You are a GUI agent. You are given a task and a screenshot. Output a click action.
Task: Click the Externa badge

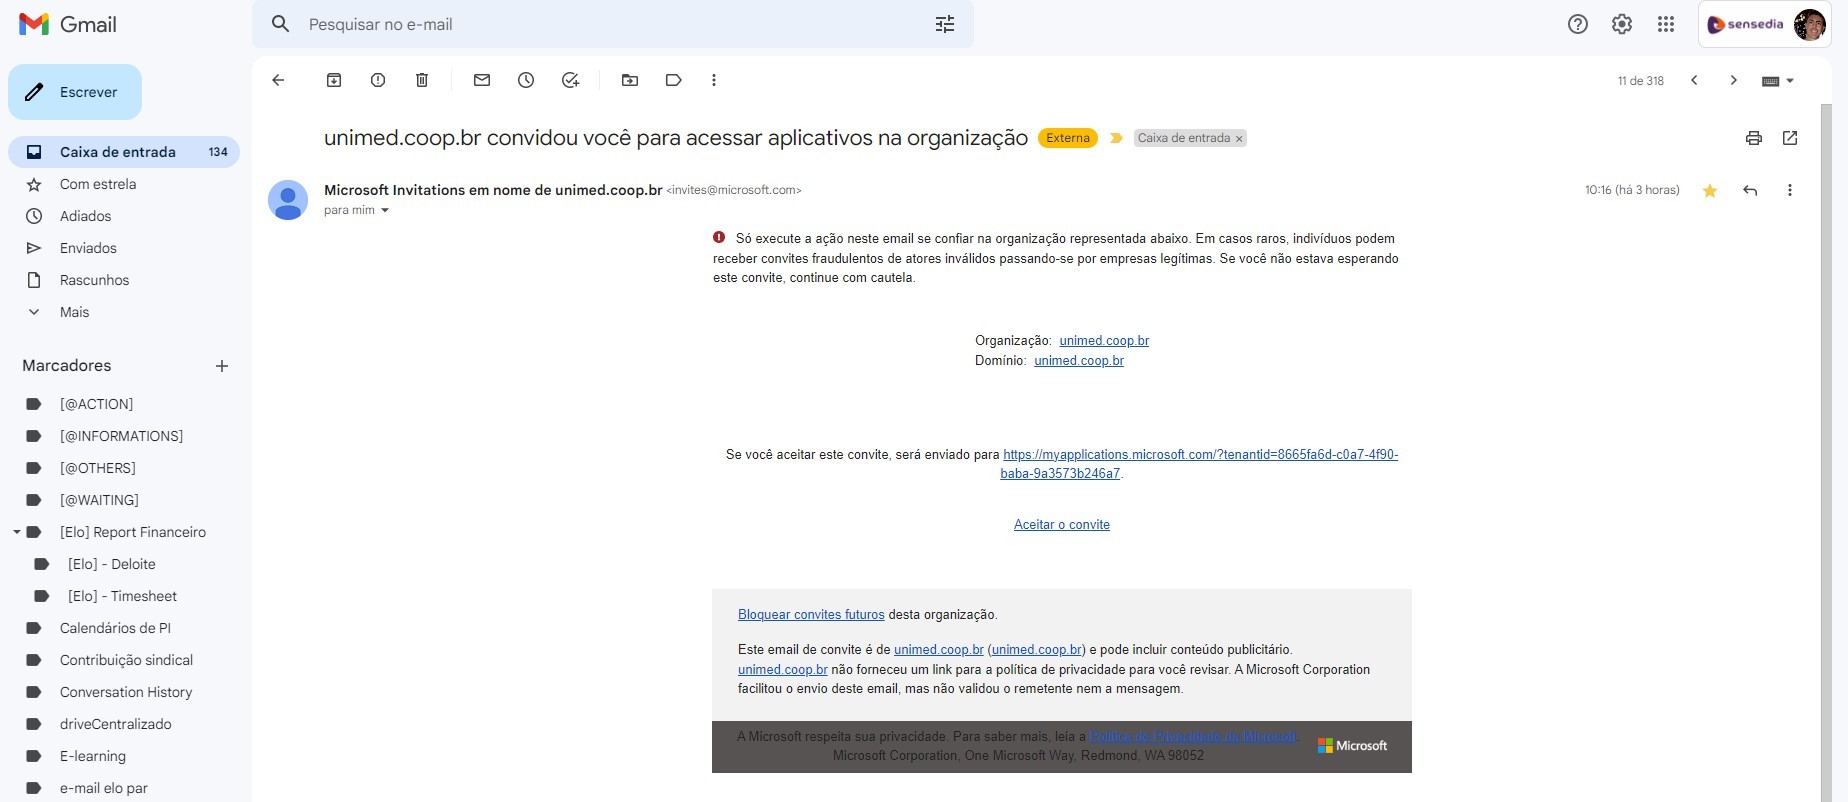pyautogui.click(x=1068, y=138)
